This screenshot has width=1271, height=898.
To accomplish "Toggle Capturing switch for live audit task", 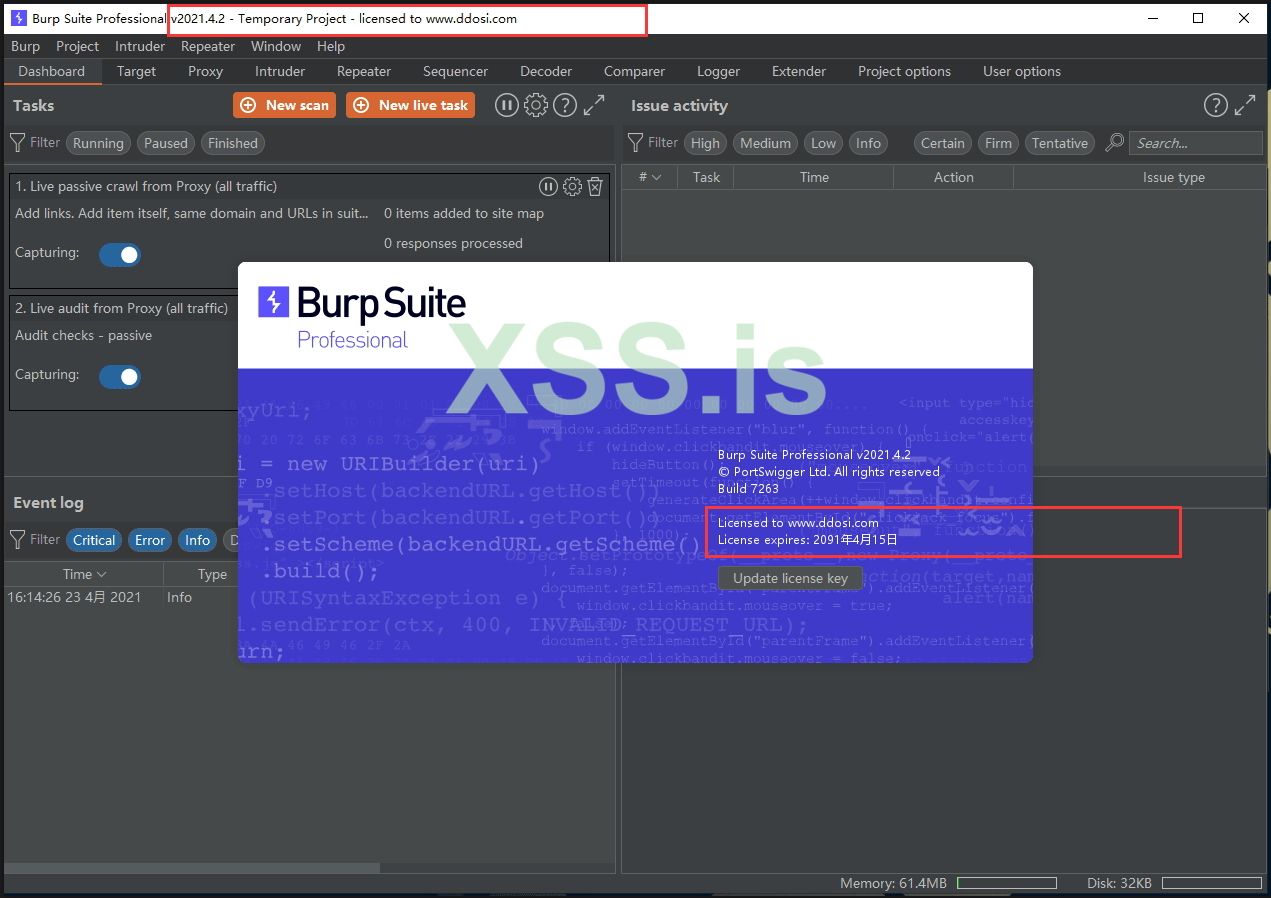I will point(120,376).
